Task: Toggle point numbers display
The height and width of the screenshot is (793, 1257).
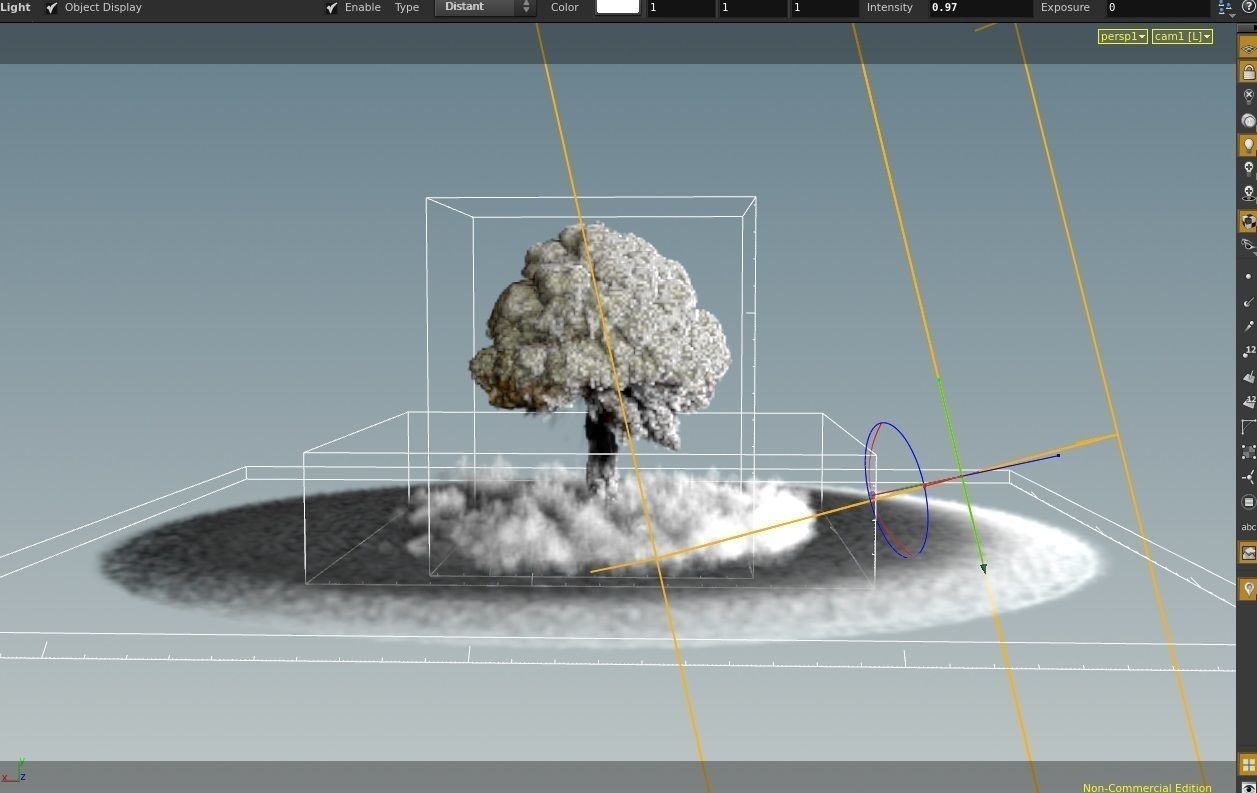Action: click(x=1247, y=352)
